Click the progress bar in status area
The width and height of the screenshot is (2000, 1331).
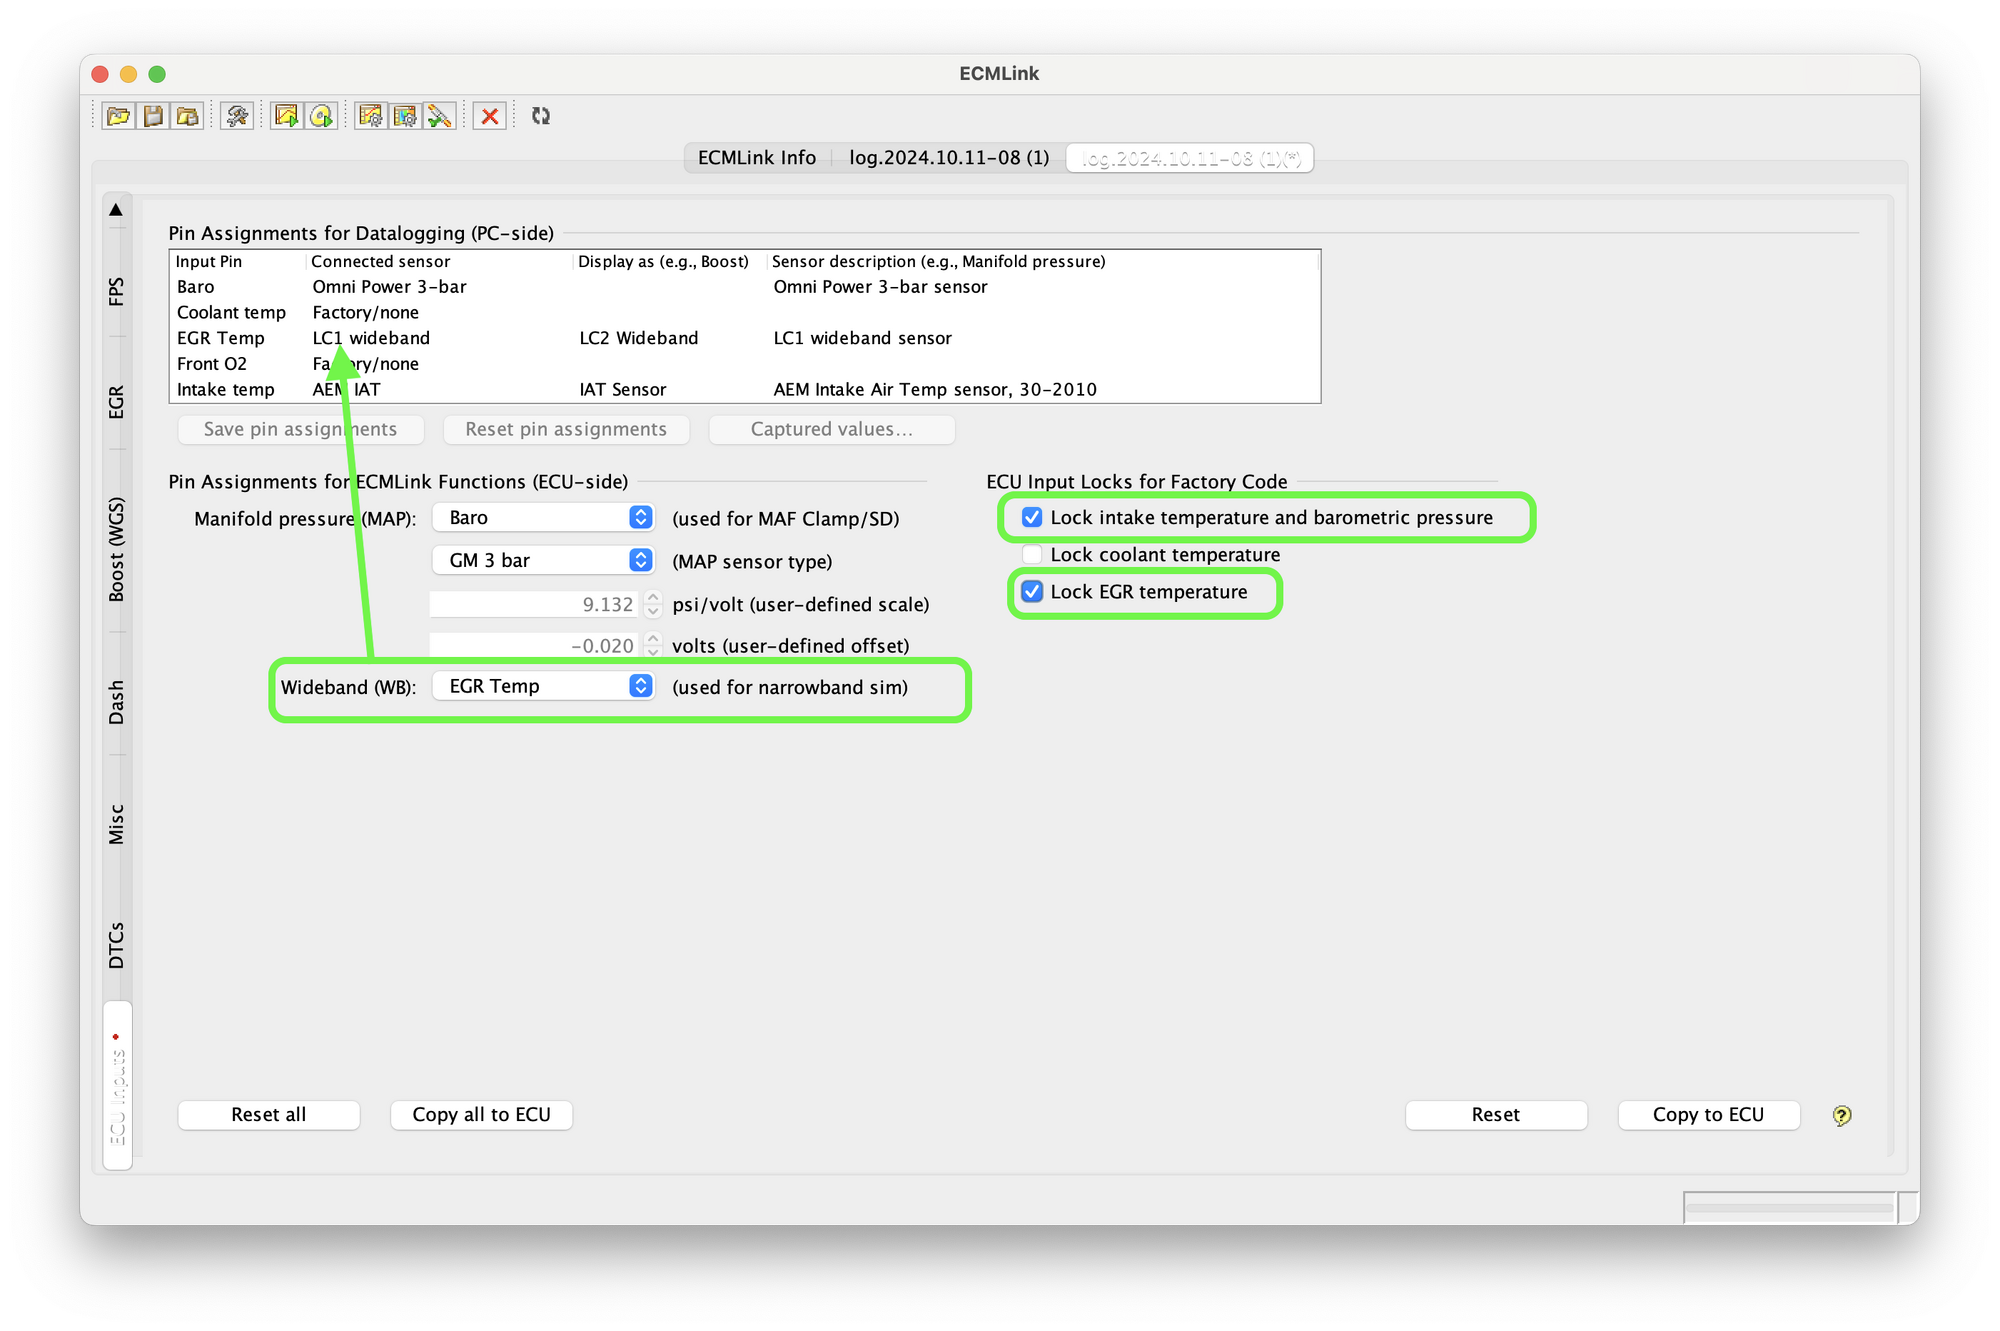pyautogui.click(x=1790, y=1207)
